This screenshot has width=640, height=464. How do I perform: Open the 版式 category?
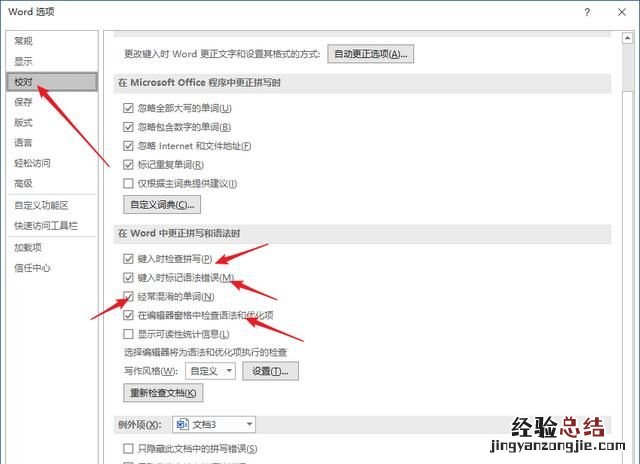pyautogui.click(x=23, y=122)
